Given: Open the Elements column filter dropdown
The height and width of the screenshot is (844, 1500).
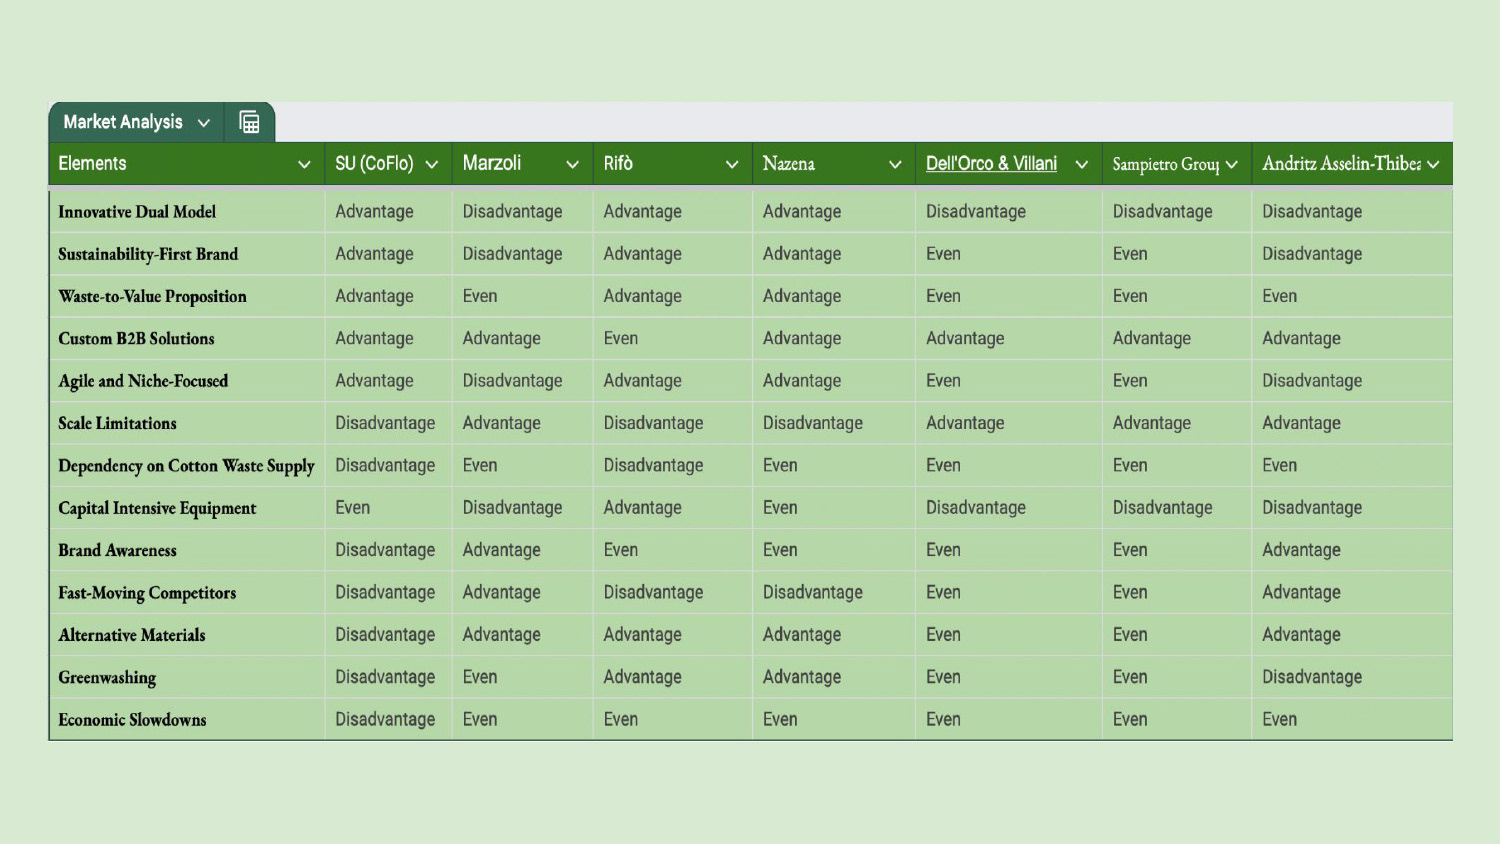Looking at the screenshot, I should click(x=304, y=164).
